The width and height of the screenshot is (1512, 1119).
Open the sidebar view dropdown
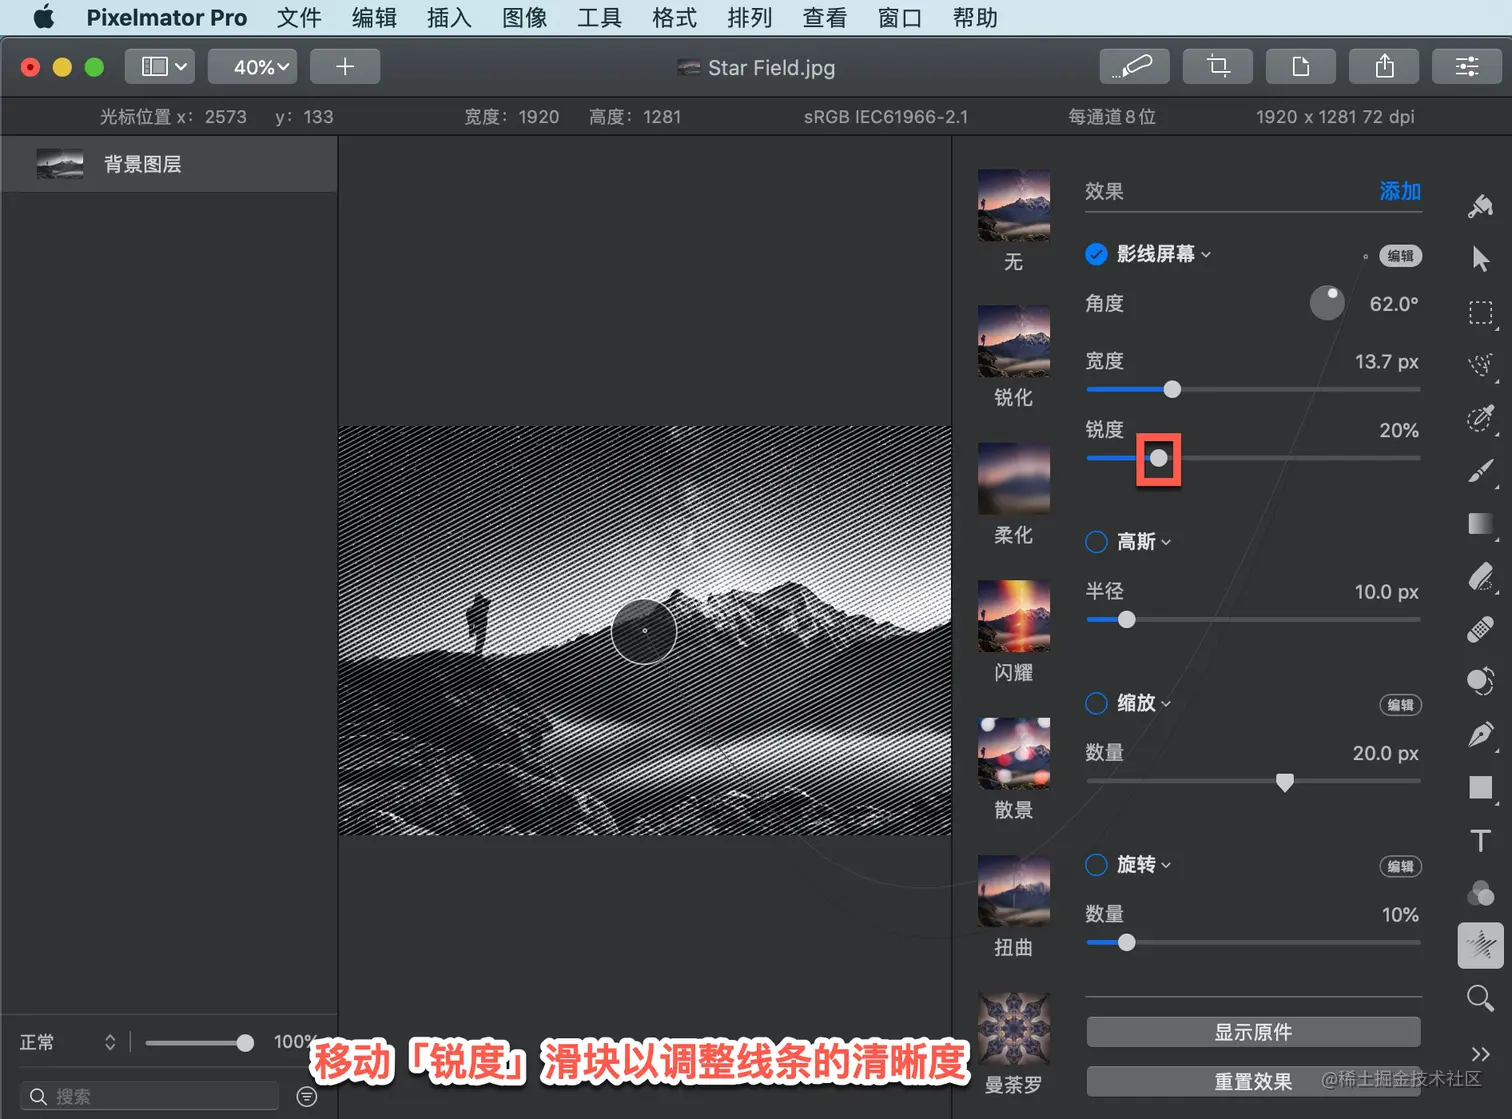coord(160,67)
